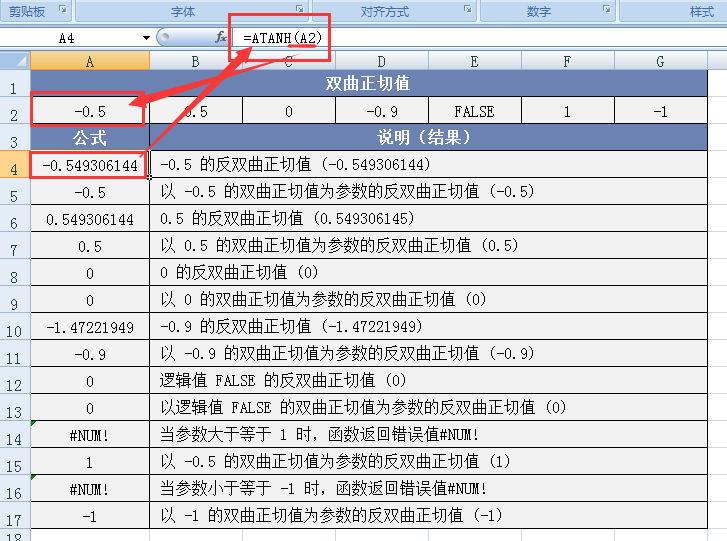Select cell A10 with -1.47221949

tap(90, 327)
